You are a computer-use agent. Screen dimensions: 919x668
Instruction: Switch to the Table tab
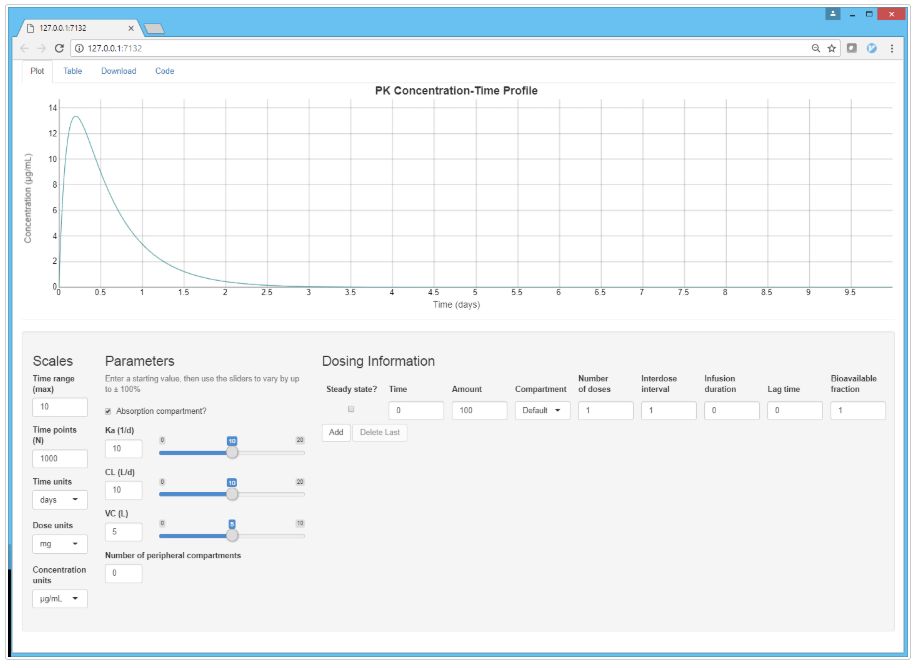[x=73, y=71]
